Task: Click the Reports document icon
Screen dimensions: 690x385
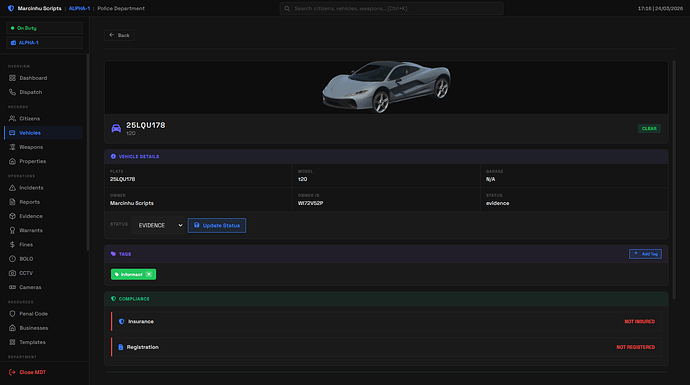Action: pos(12,202)
